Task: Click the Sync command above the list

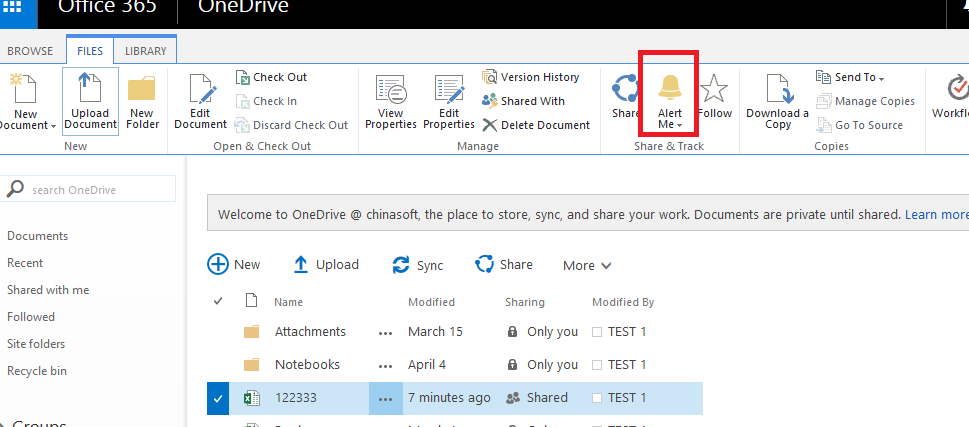Action: coord(418,265)
